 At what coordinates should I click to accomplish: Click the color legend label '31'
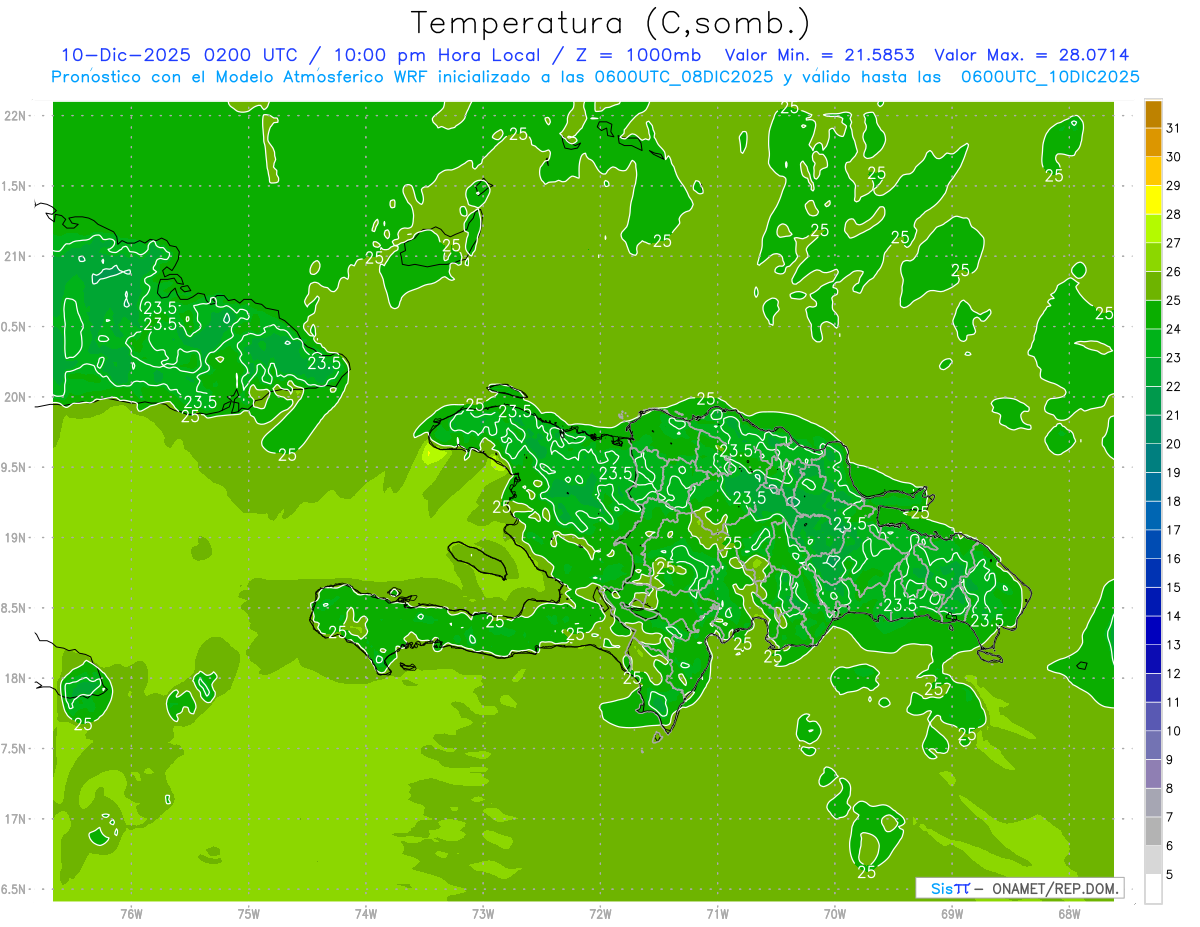[1173, 129]
